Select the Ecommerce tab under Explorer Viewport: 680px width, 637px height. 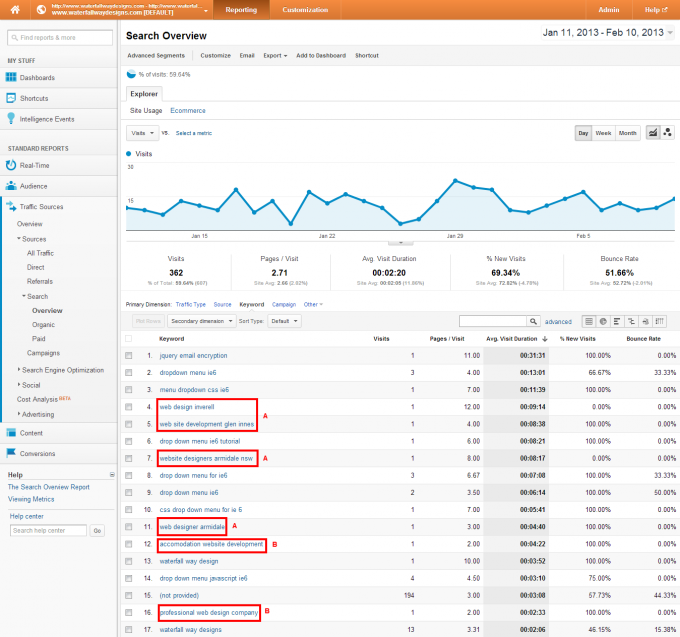tap(188, 109)
